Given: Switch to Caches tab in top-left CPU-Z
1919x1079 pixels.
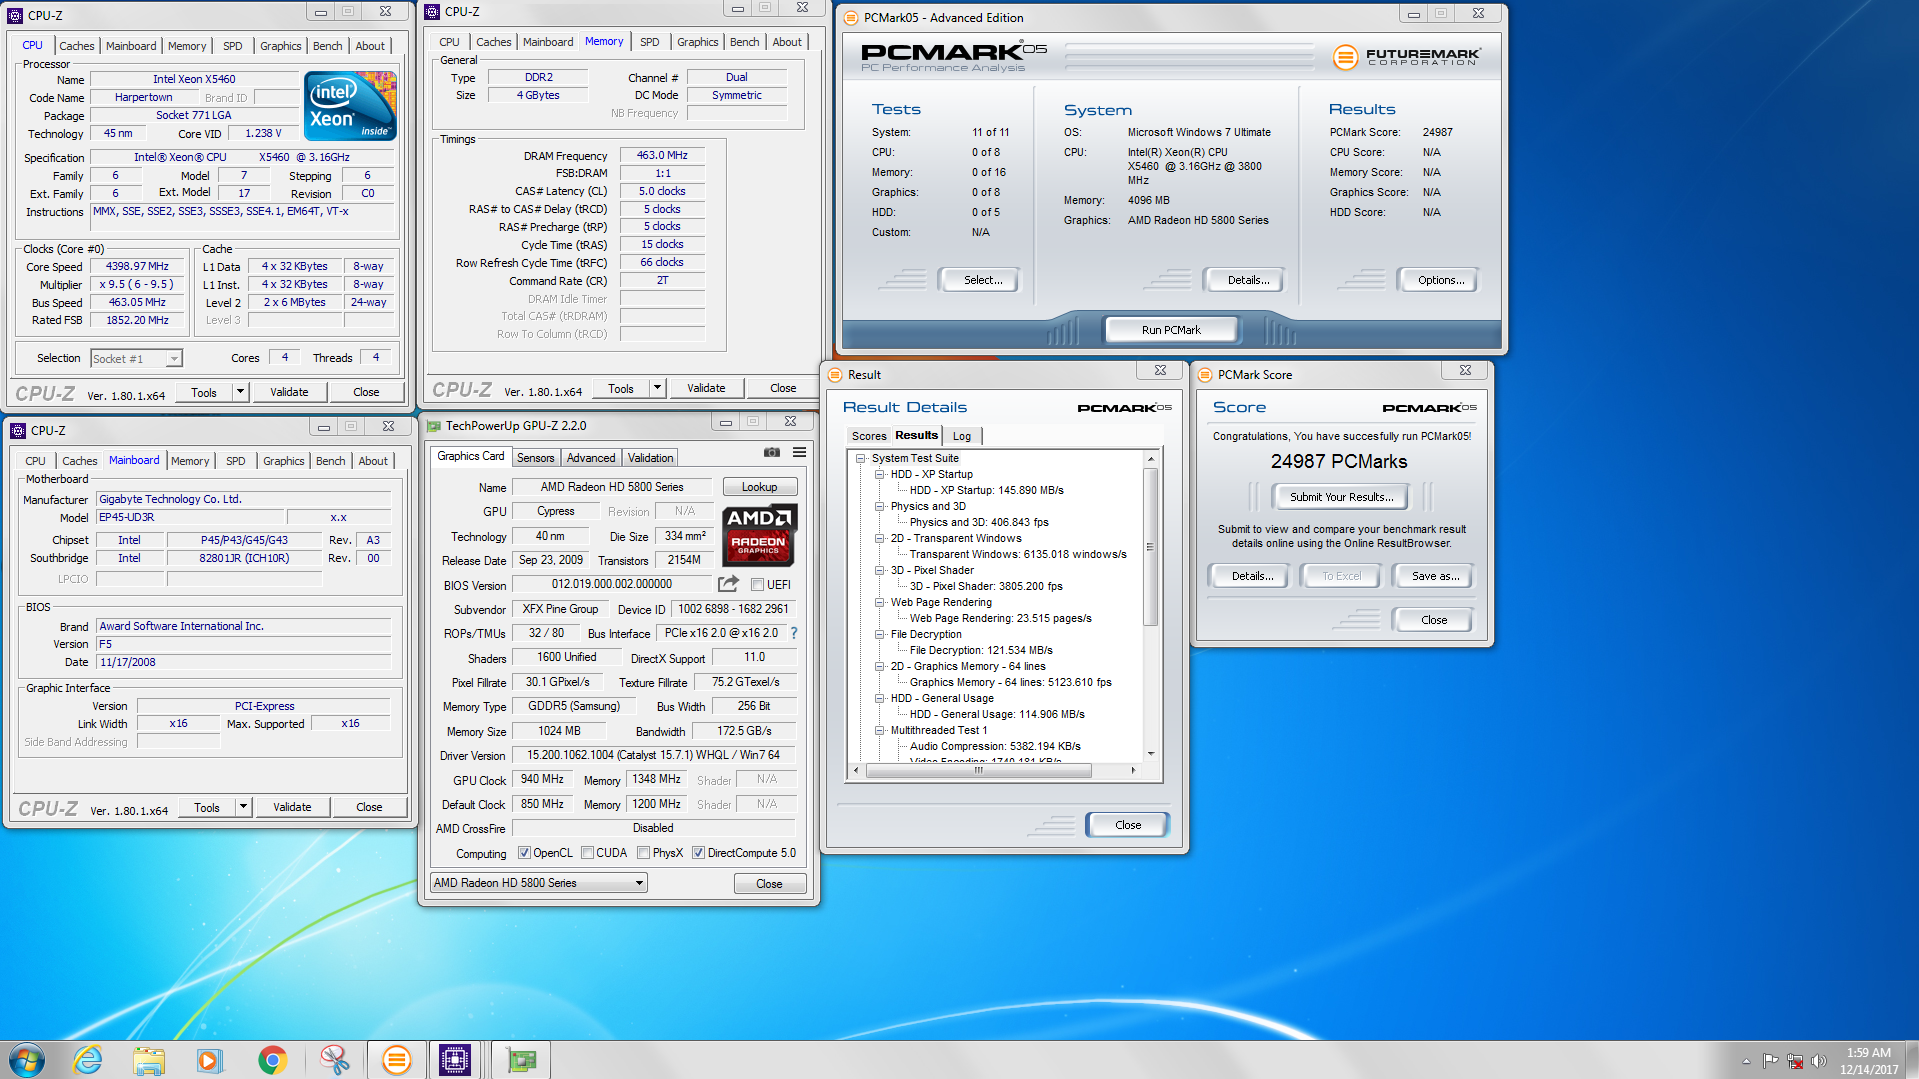Looking at the screenshot, I should click(76, 46).
